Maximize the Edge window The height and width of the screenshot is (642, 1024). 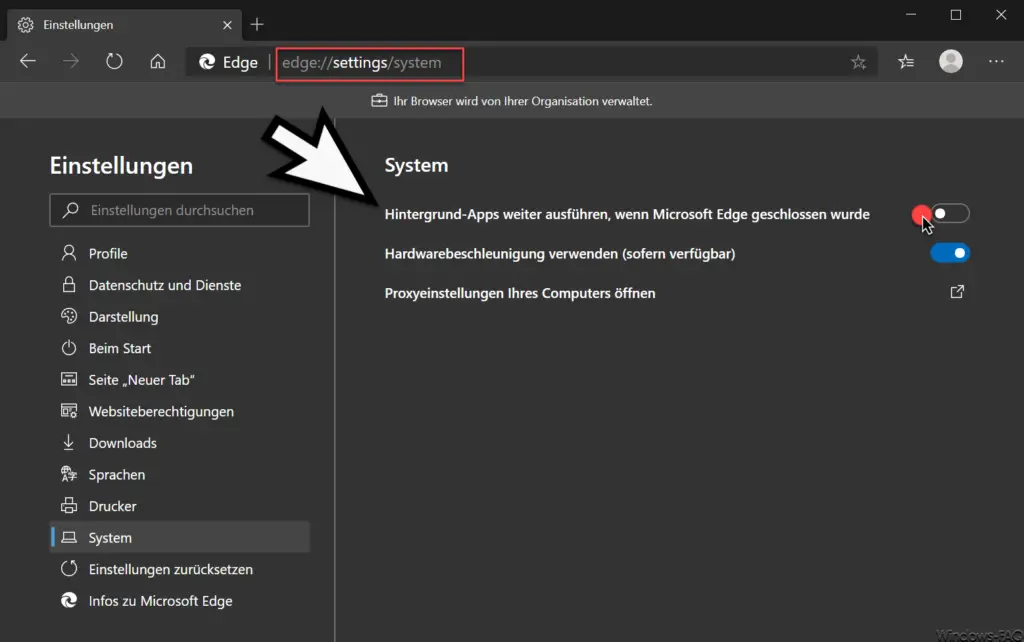(956, 14)
